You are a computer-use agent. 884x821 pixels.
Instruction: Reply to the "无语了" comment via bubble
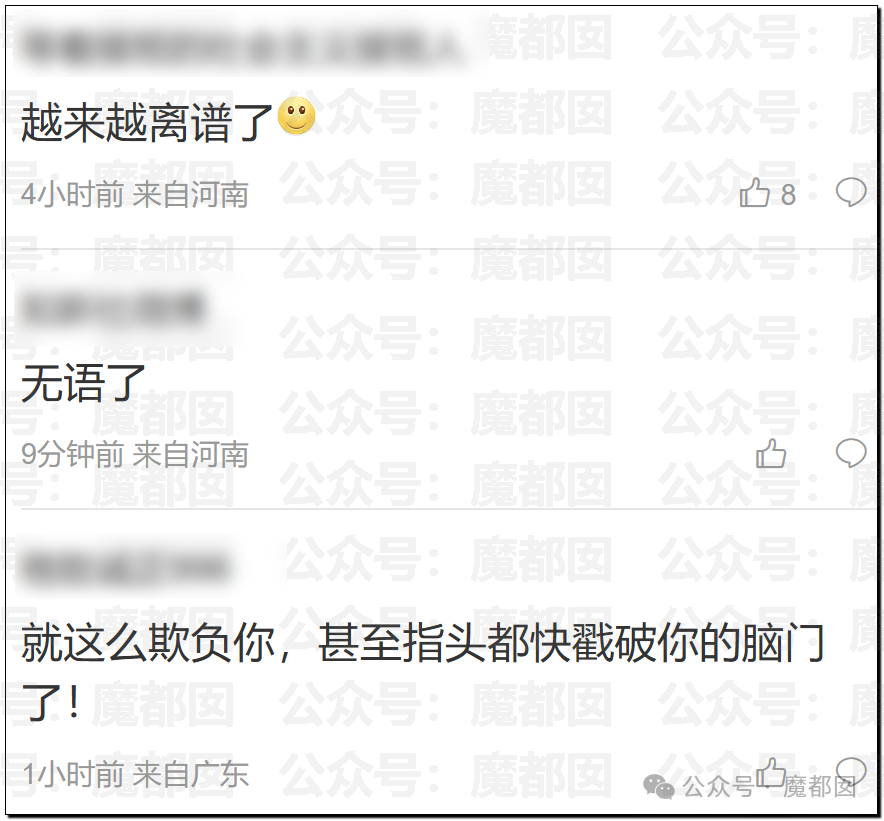[x=851, y=453]
